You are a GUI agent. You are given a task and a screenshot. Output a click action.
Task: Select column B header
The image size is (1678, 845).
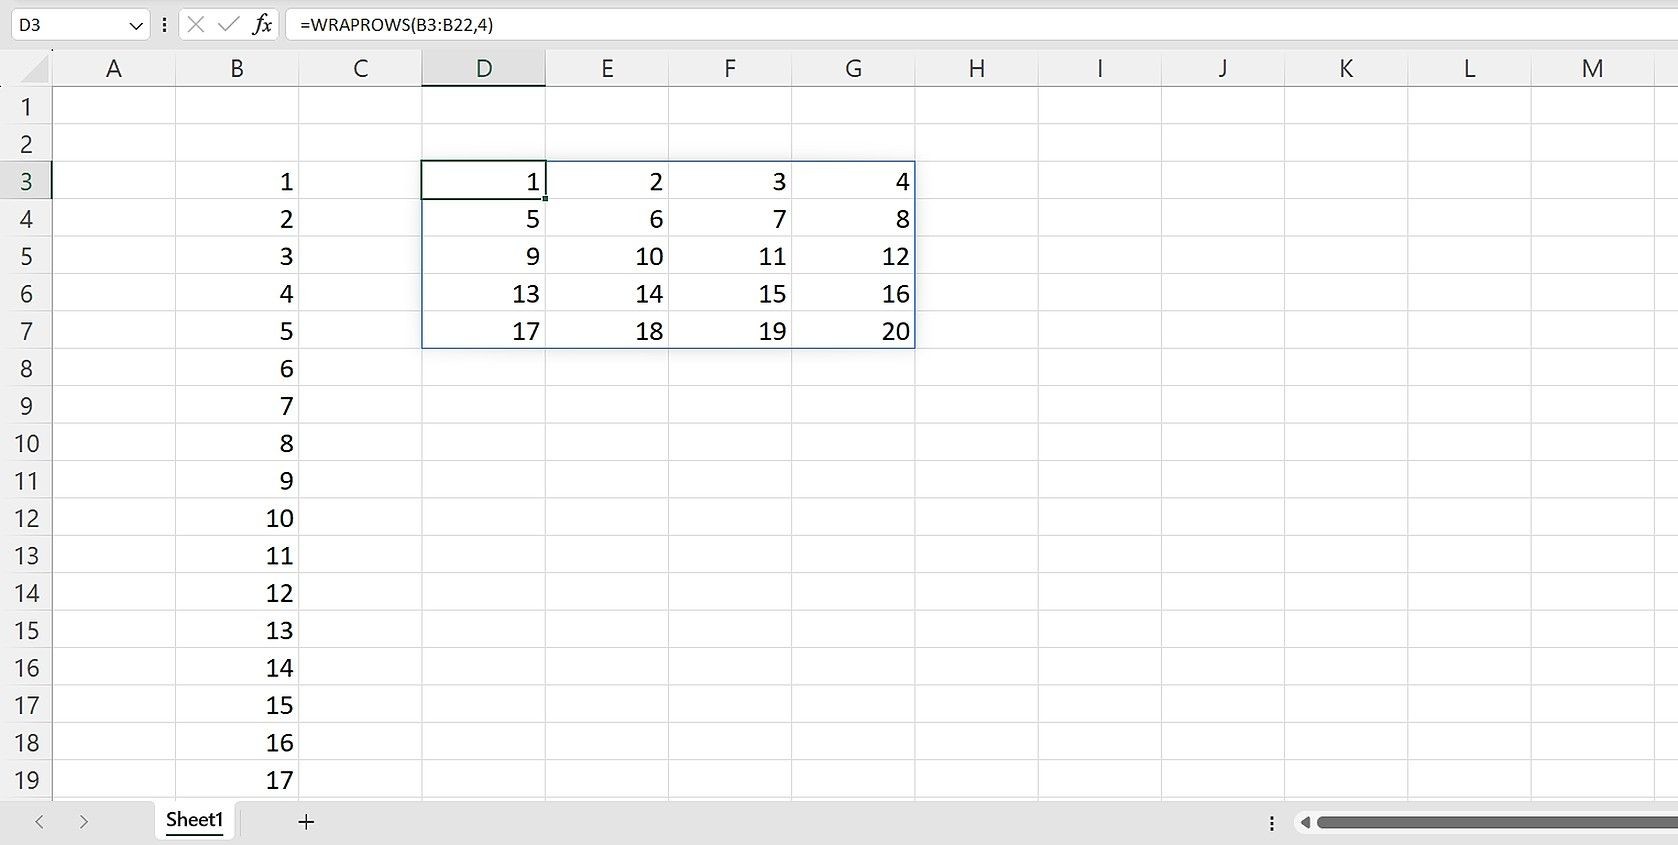(x=237, y=68)
